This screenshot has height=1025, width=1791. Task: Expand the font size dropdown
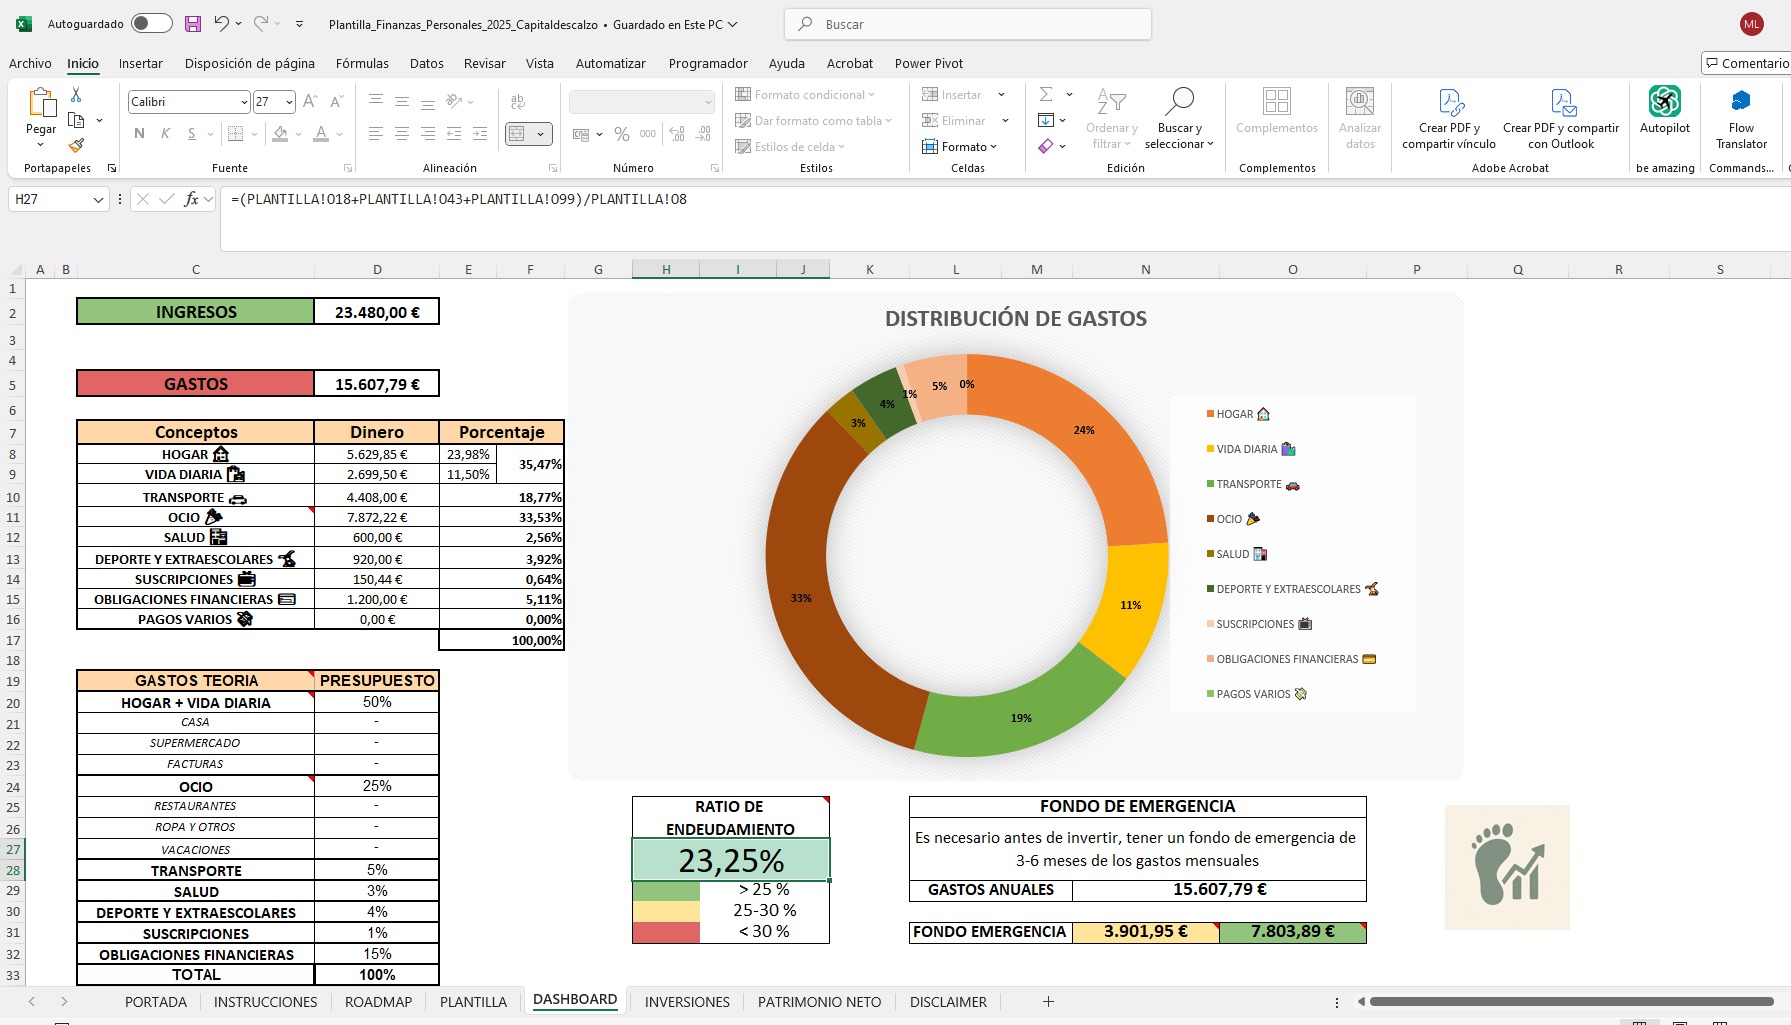pyautogui.click(x=289, y=102)
